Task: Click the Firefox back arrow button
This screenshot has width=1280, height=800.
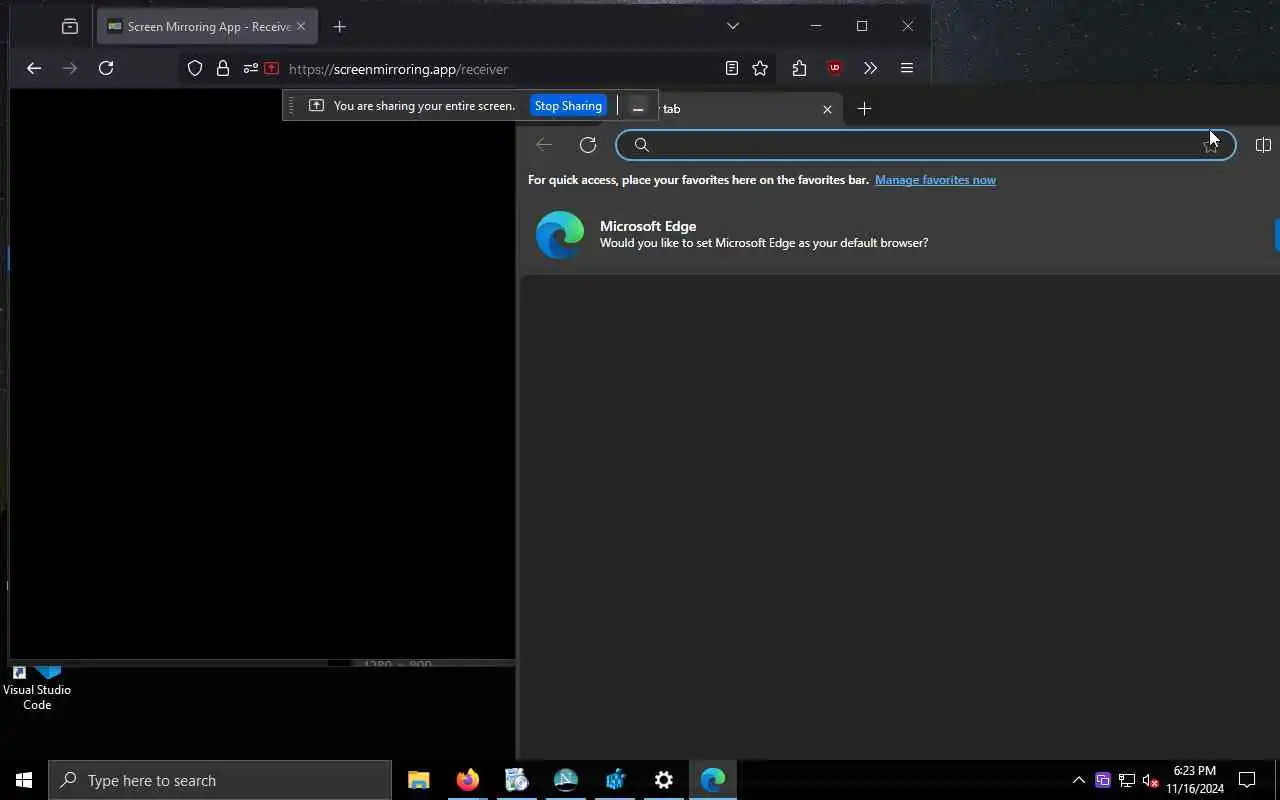Action: click(34, 68)
